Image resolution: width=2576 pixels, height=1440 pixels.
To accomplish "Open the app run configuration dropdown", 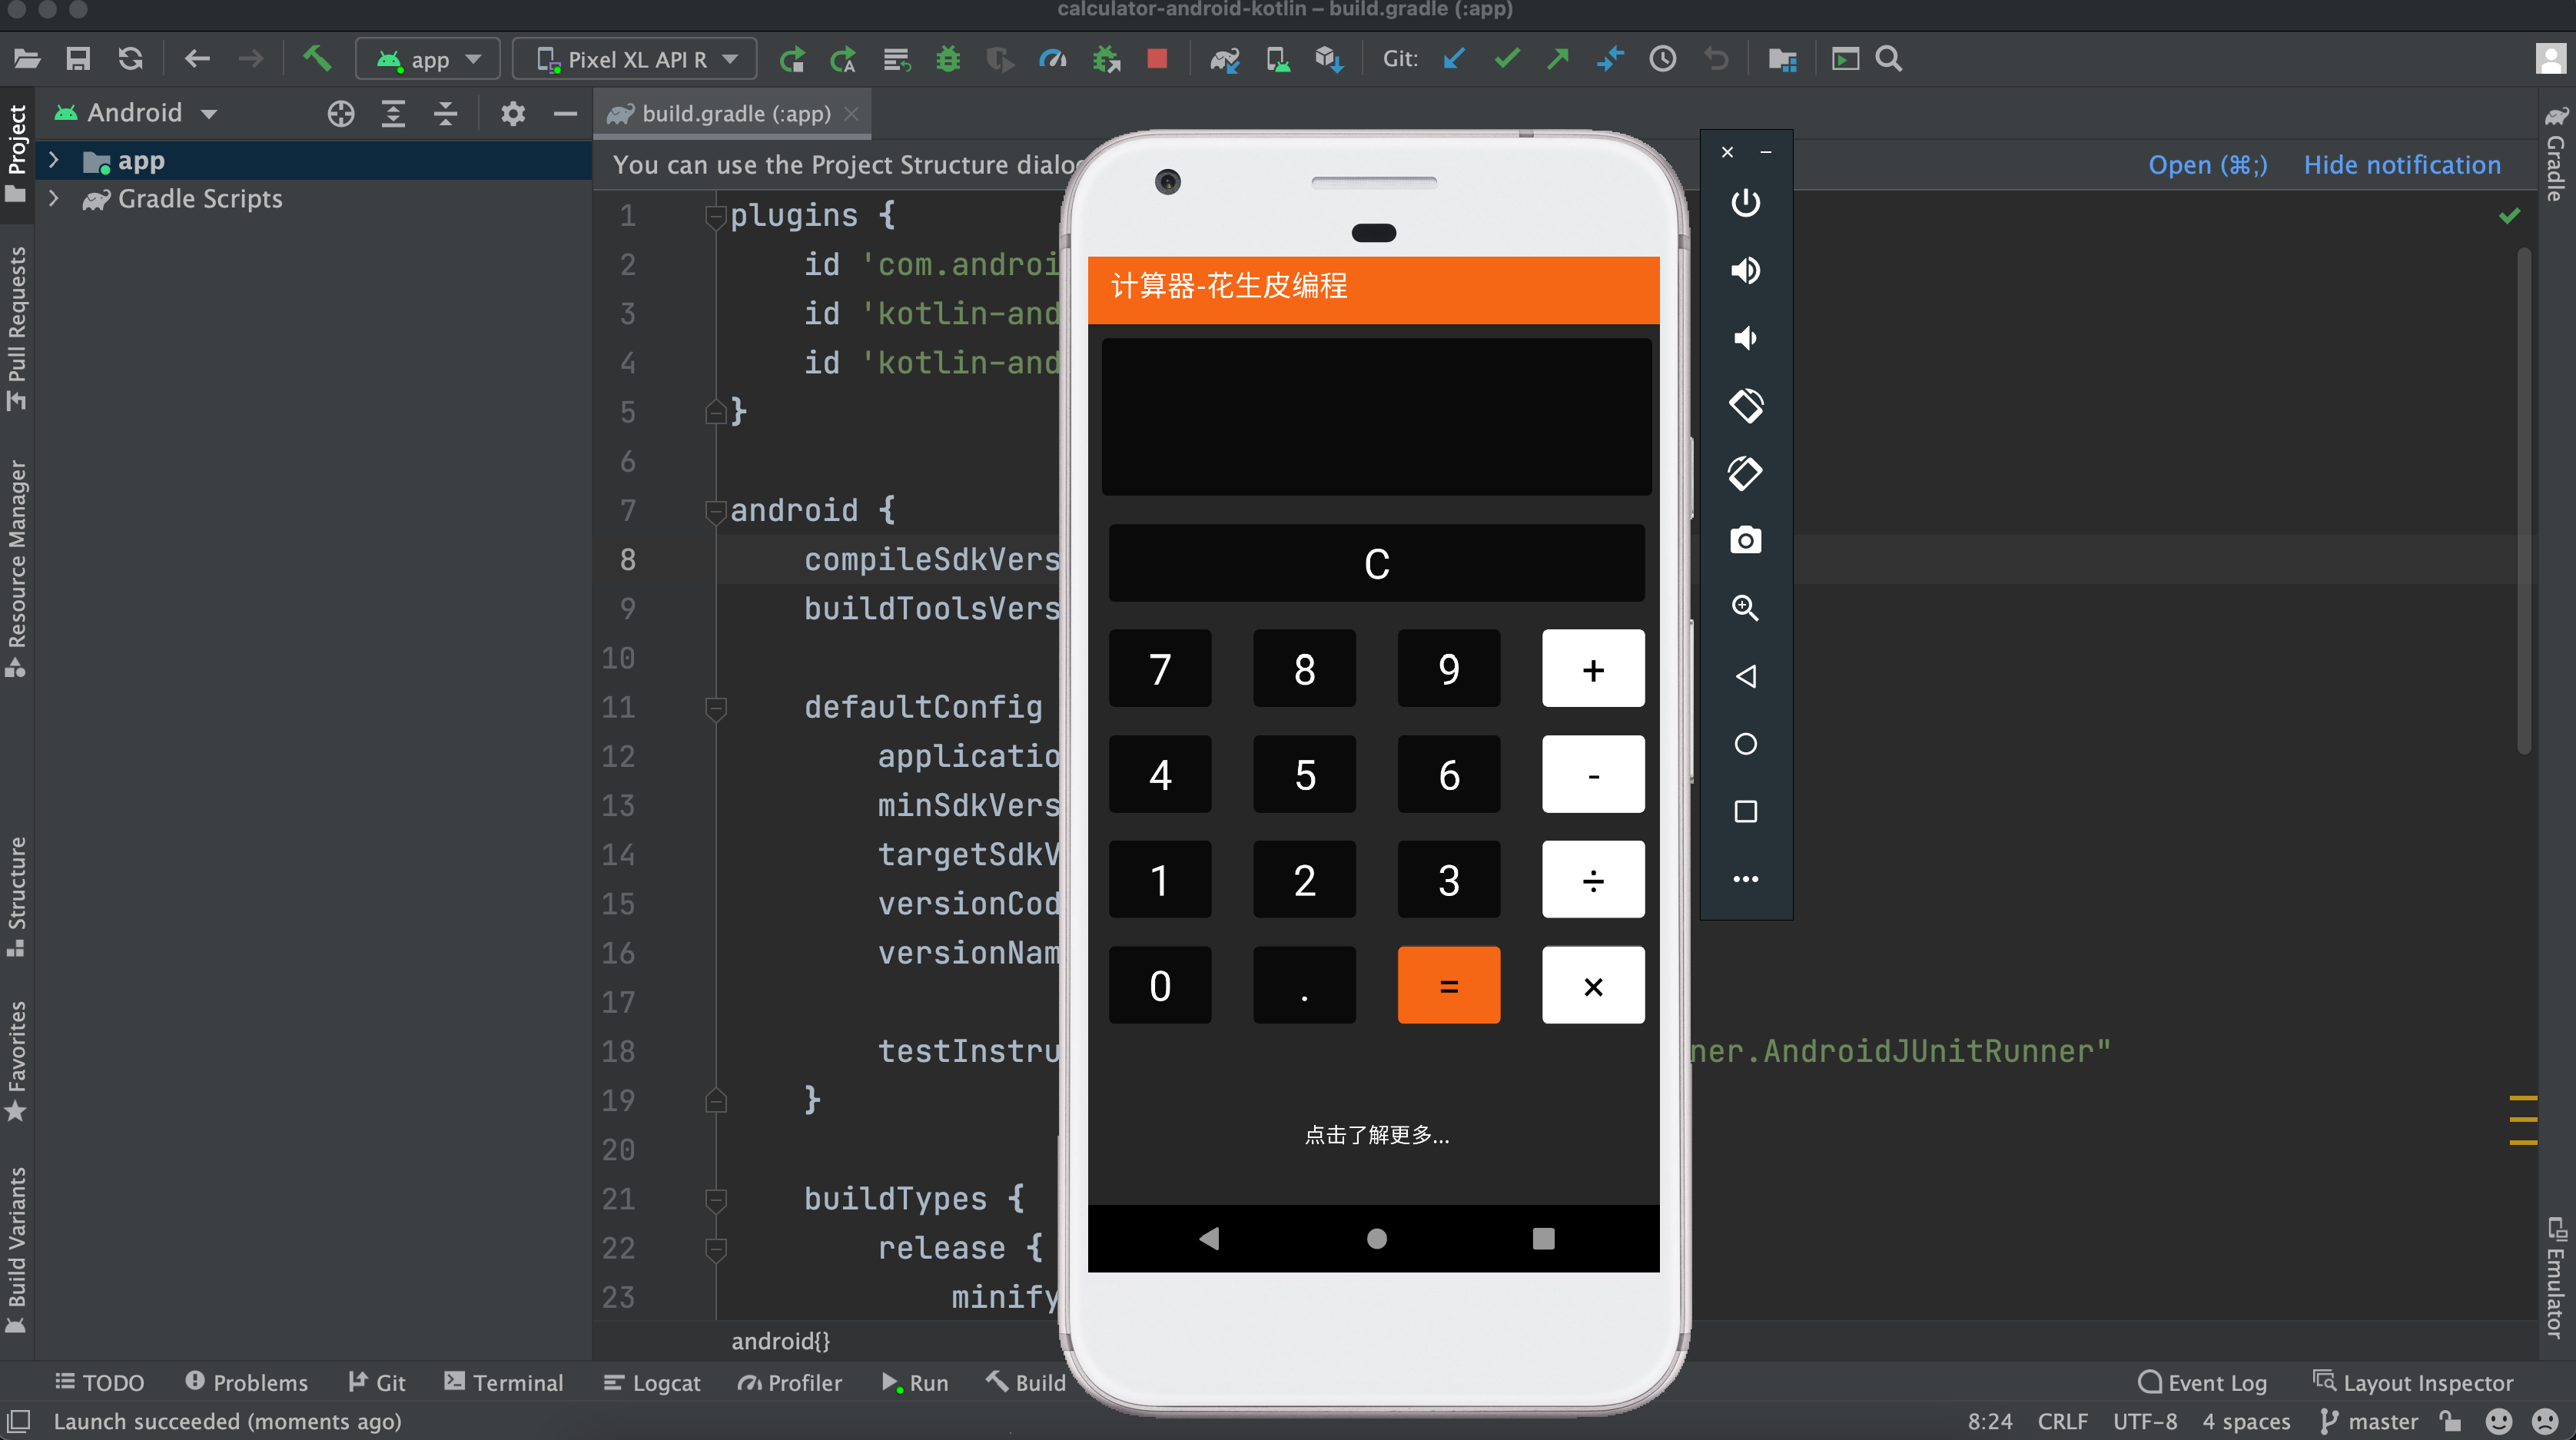I will tap(428, 59).
